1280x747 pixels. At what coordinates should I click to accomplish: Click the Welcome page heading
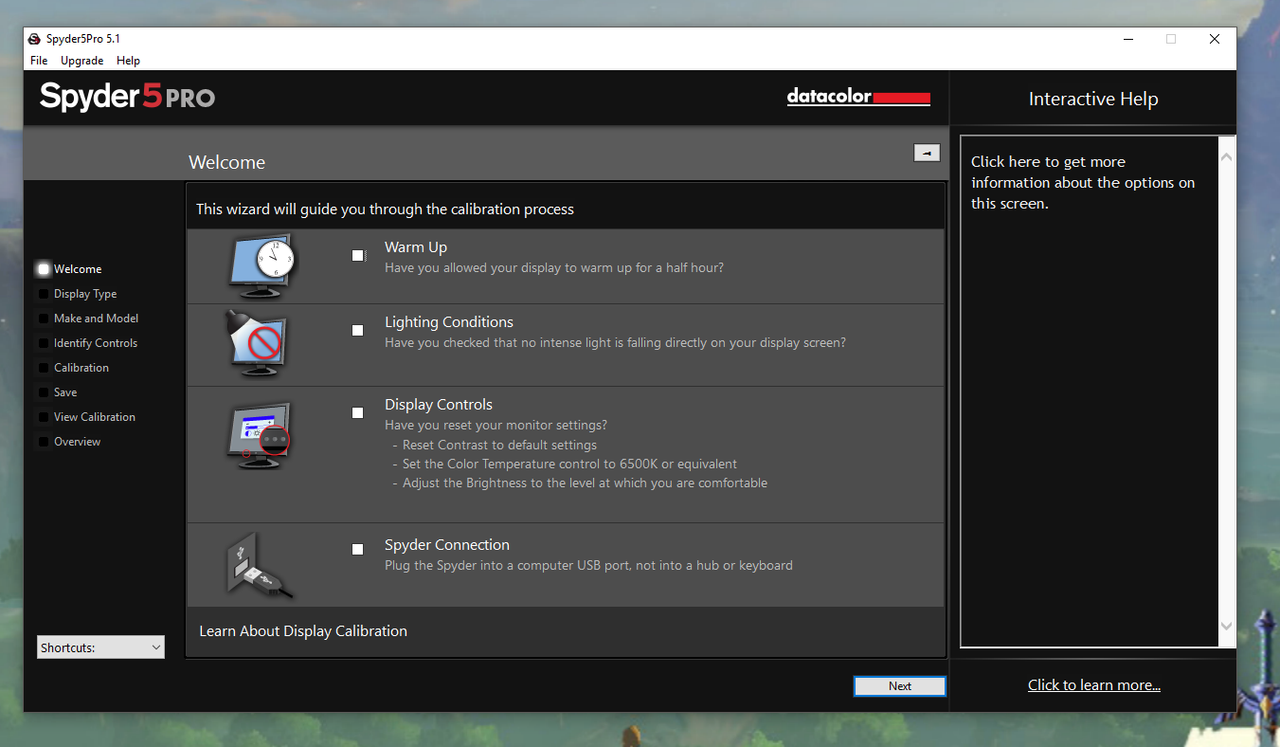tap(227, 162)
